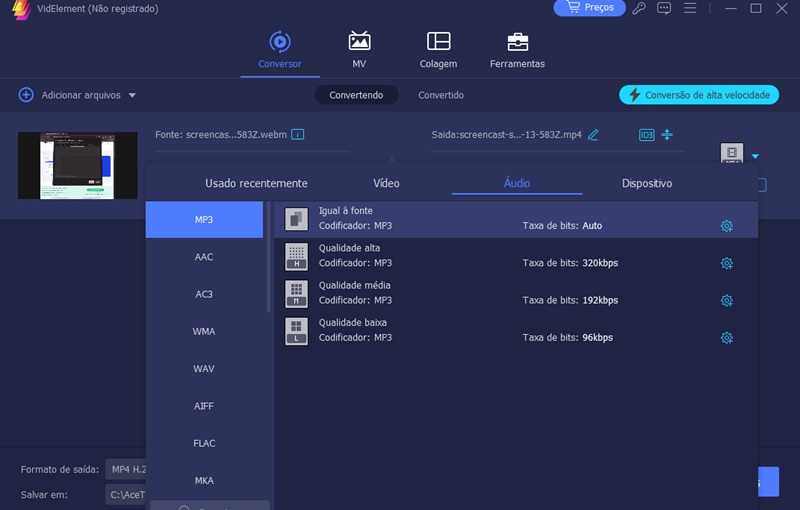Screen dimensions: 800x510
Task: Click the plus icon to add files
Action: pyautogui.click(x=26, y=95)
